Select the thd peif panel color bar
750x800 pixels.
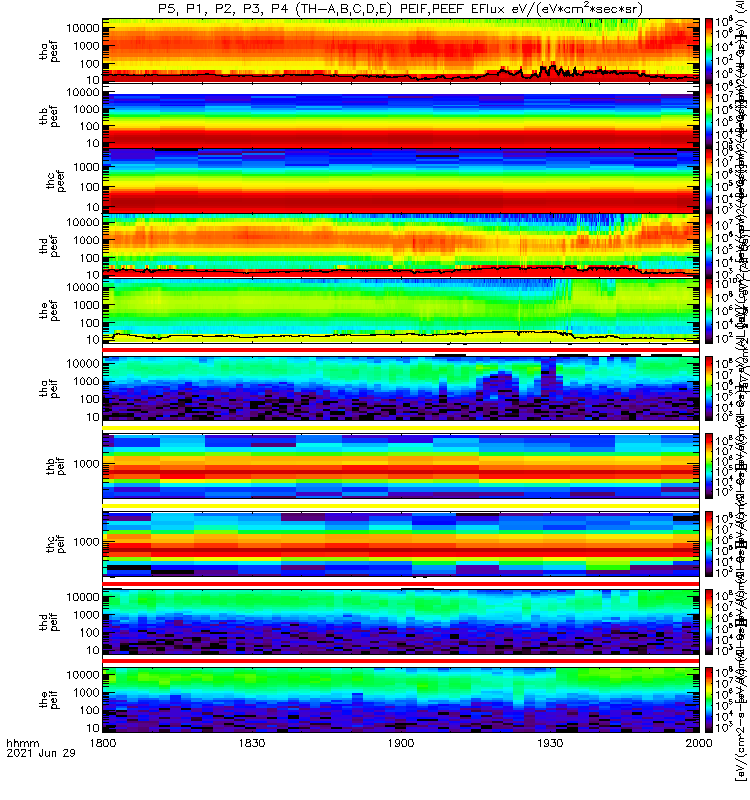(x=709, y=621)
